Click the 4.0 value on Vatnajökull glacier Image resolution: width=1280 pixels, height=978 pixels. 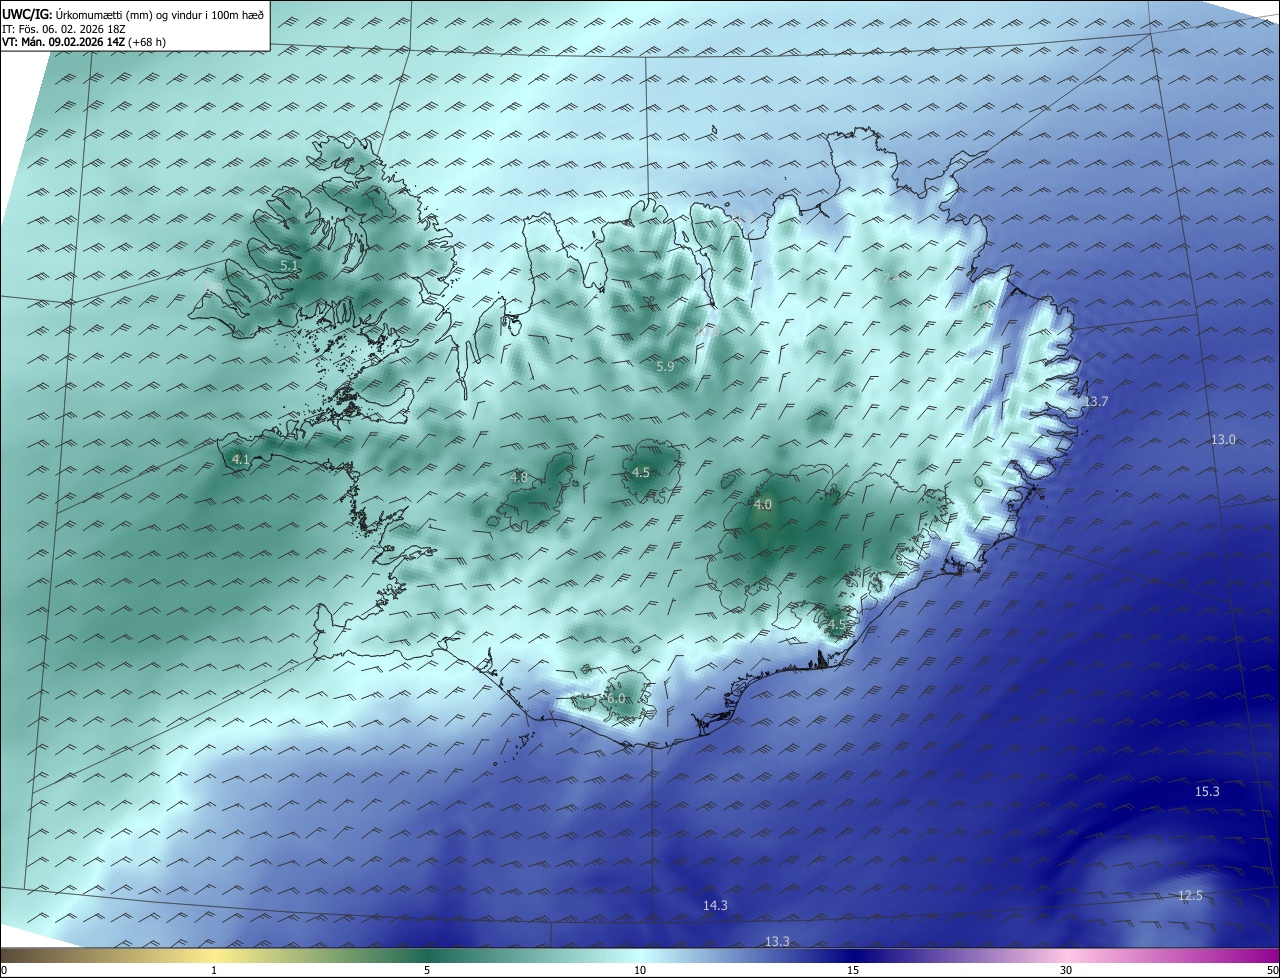click(763, 505)
